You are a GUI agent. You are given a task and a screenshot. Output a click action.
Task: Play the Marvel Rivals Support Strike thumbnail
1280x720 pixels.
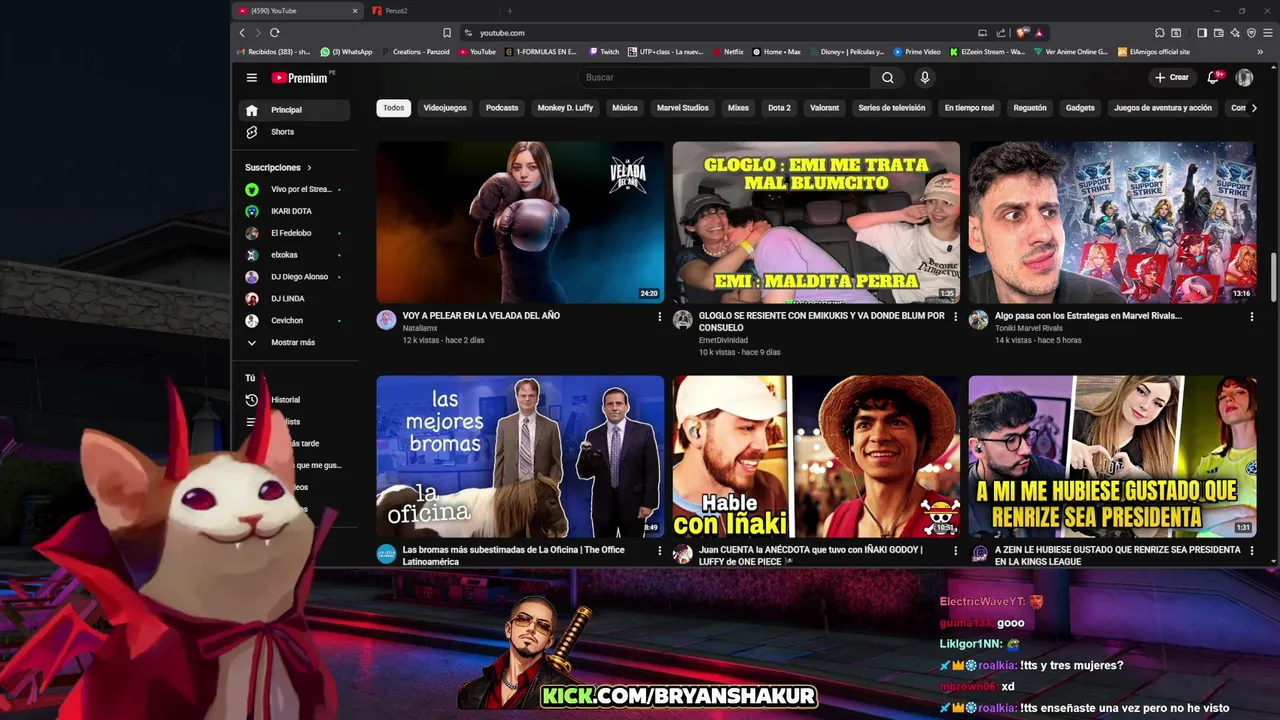[1112, 222]
